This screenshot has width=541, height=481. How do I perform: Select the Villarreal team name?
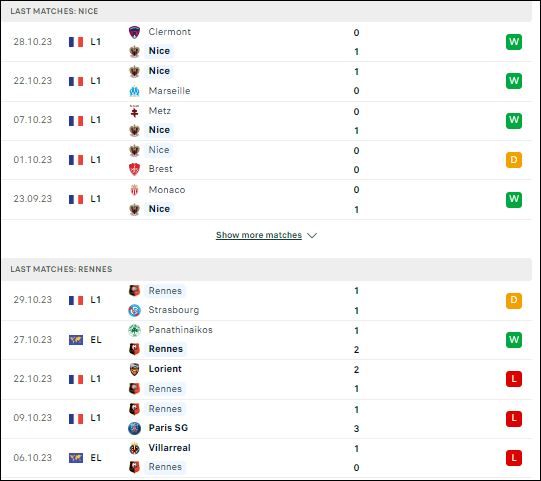pos(169,448)
